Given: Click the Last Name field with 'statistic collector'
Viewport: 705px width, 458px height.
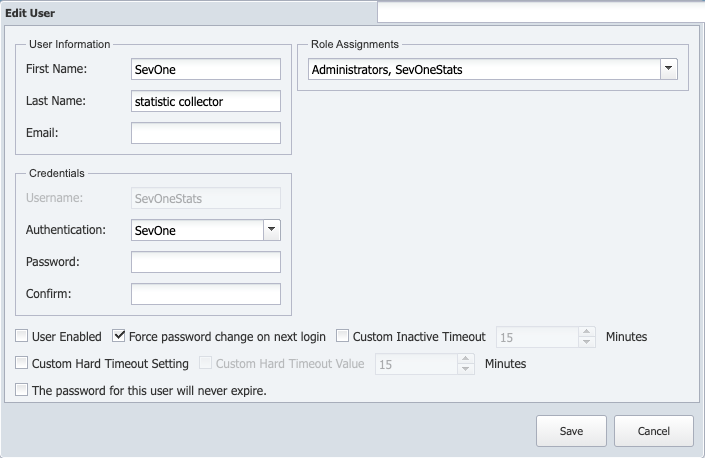Looking at the screenshot, I should [206, 101].
